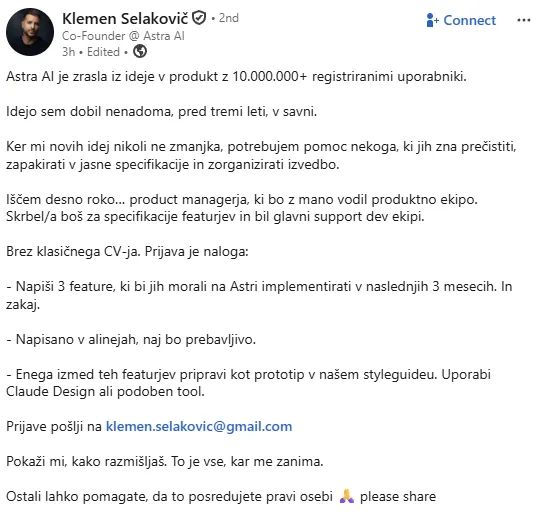538x512 pixels.
Task: Open the three-dot post options menu
Action: click(524, 20)
